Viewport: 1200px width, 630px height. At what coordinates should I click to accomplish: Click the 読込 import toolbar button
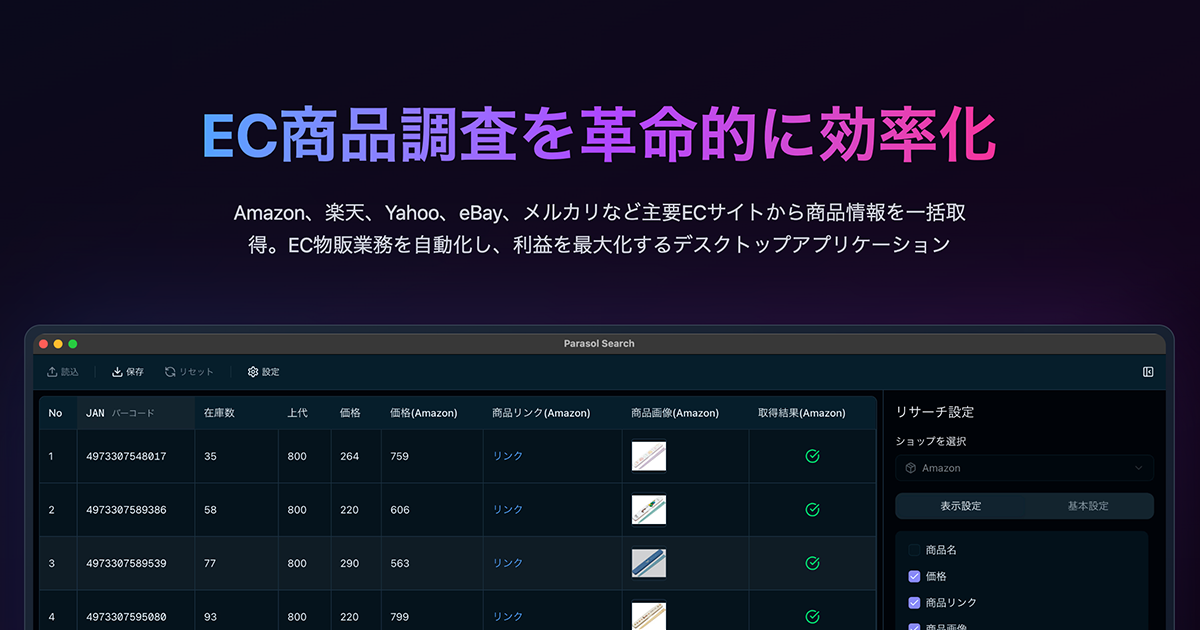pos(62,372)
